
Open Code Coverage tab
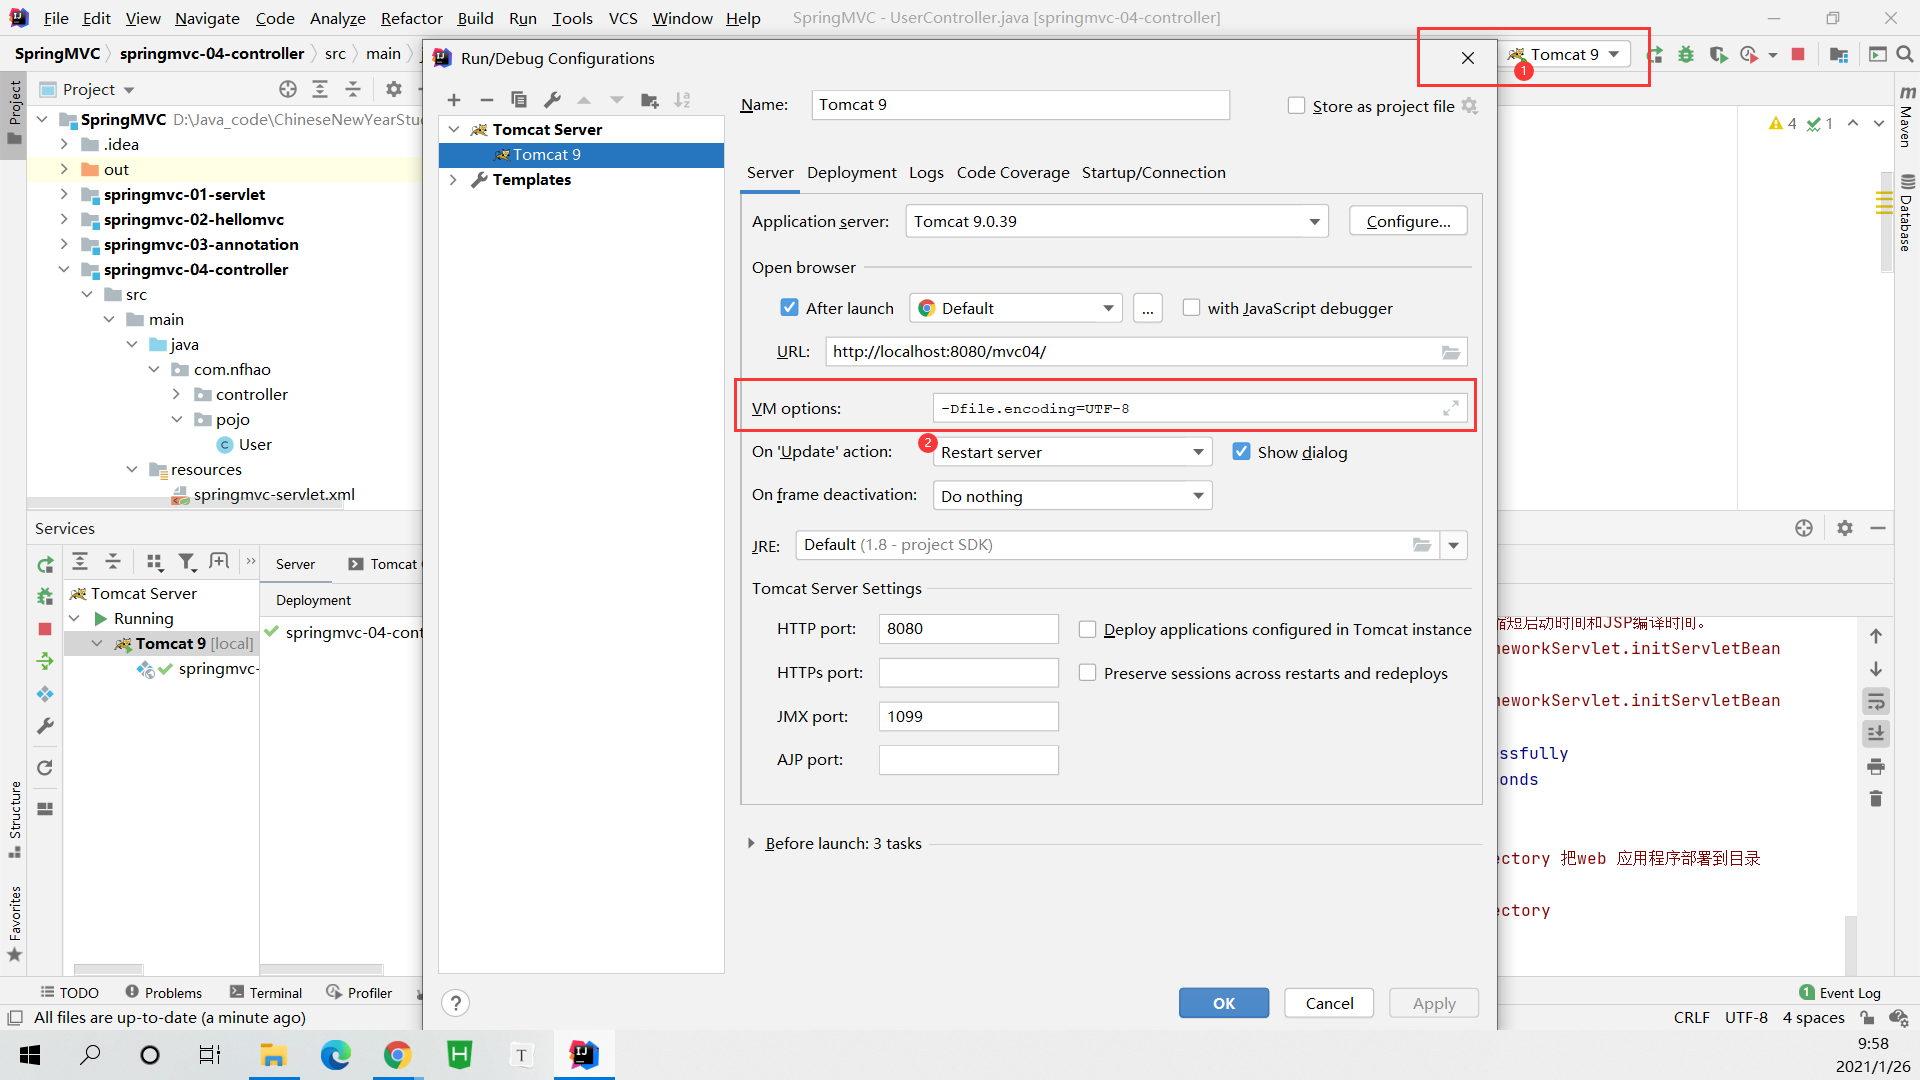(1012, 173)
